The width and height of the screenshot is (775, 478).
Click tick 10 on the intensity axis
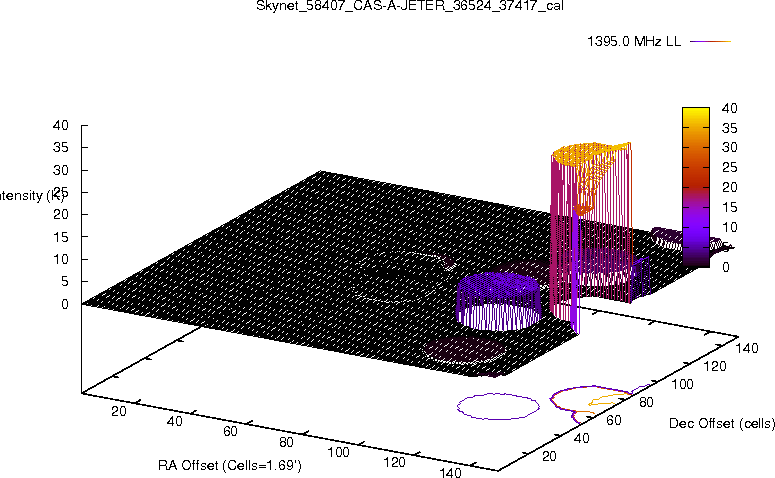coord(61,259)
